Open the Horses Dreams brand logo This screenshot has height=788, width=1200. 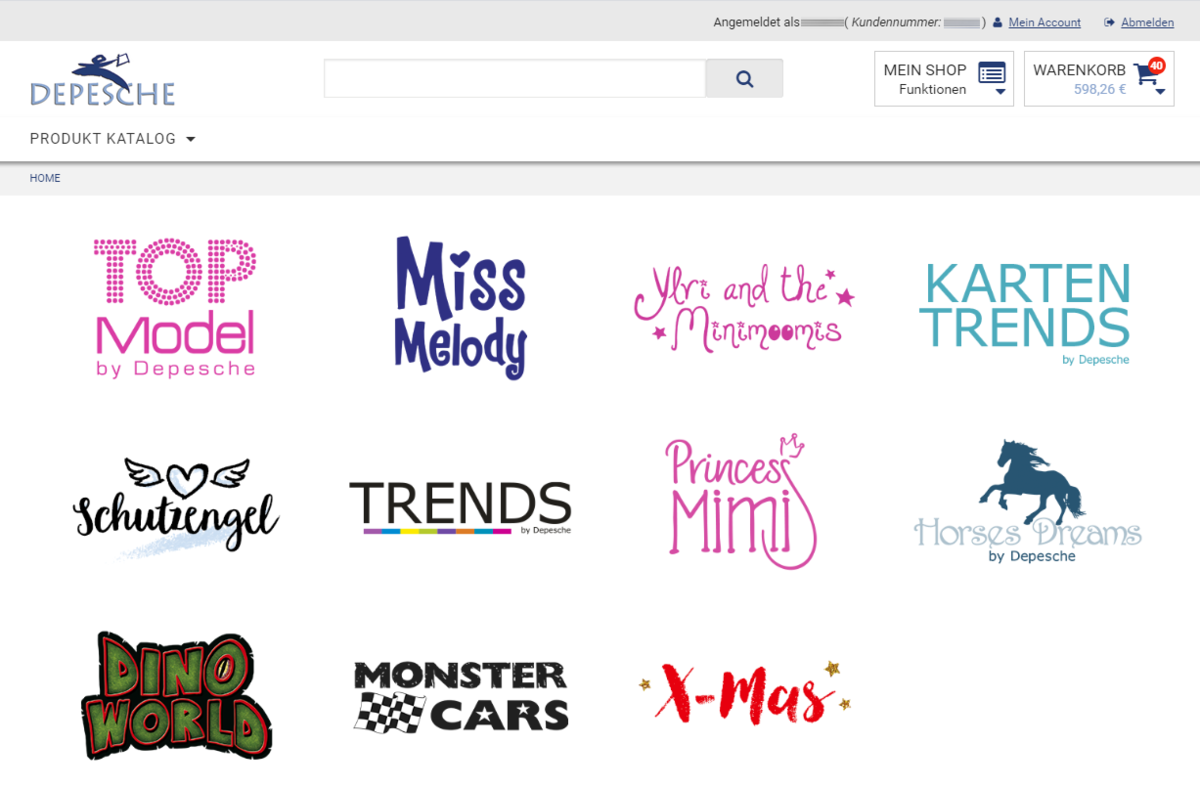pyautogui.click(x=1028, y=502)
